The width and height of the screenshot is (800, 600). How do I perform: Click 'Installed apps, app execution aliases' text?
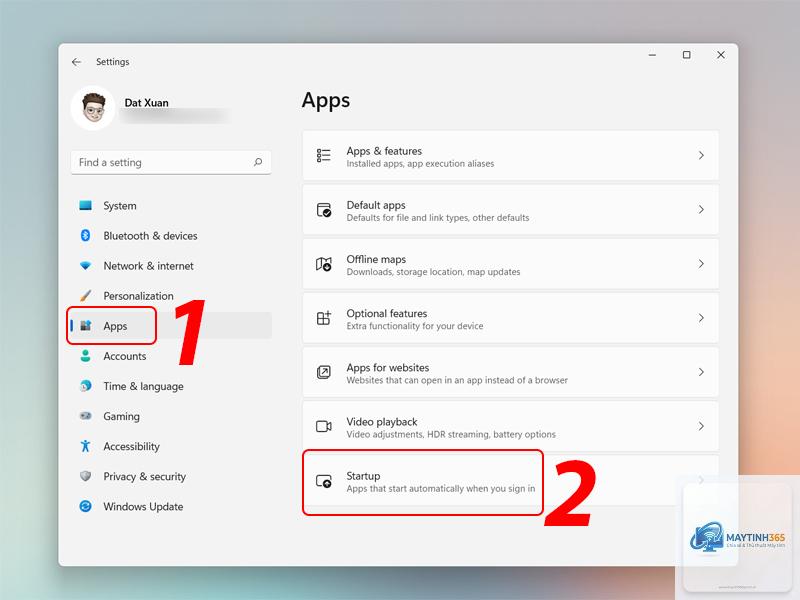click(420, 164)
